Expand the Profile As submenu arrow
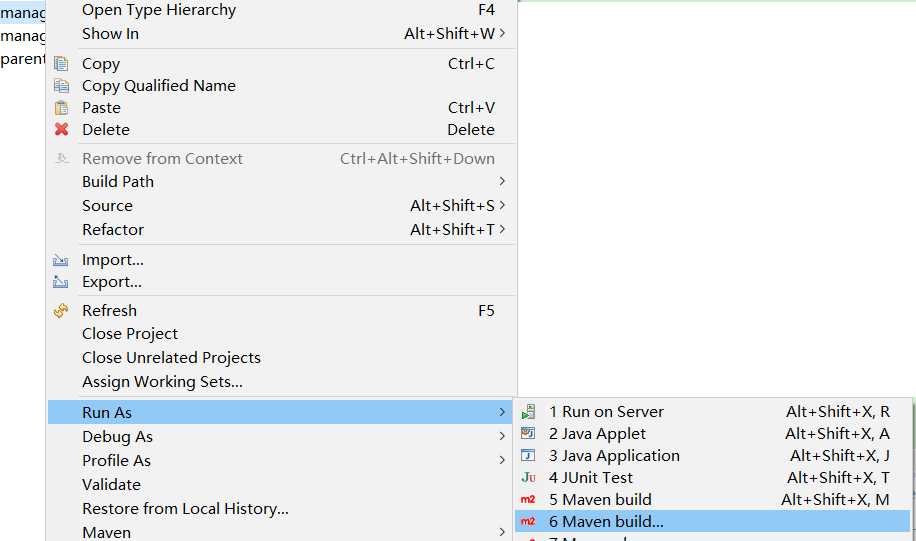 click(502, 460)
